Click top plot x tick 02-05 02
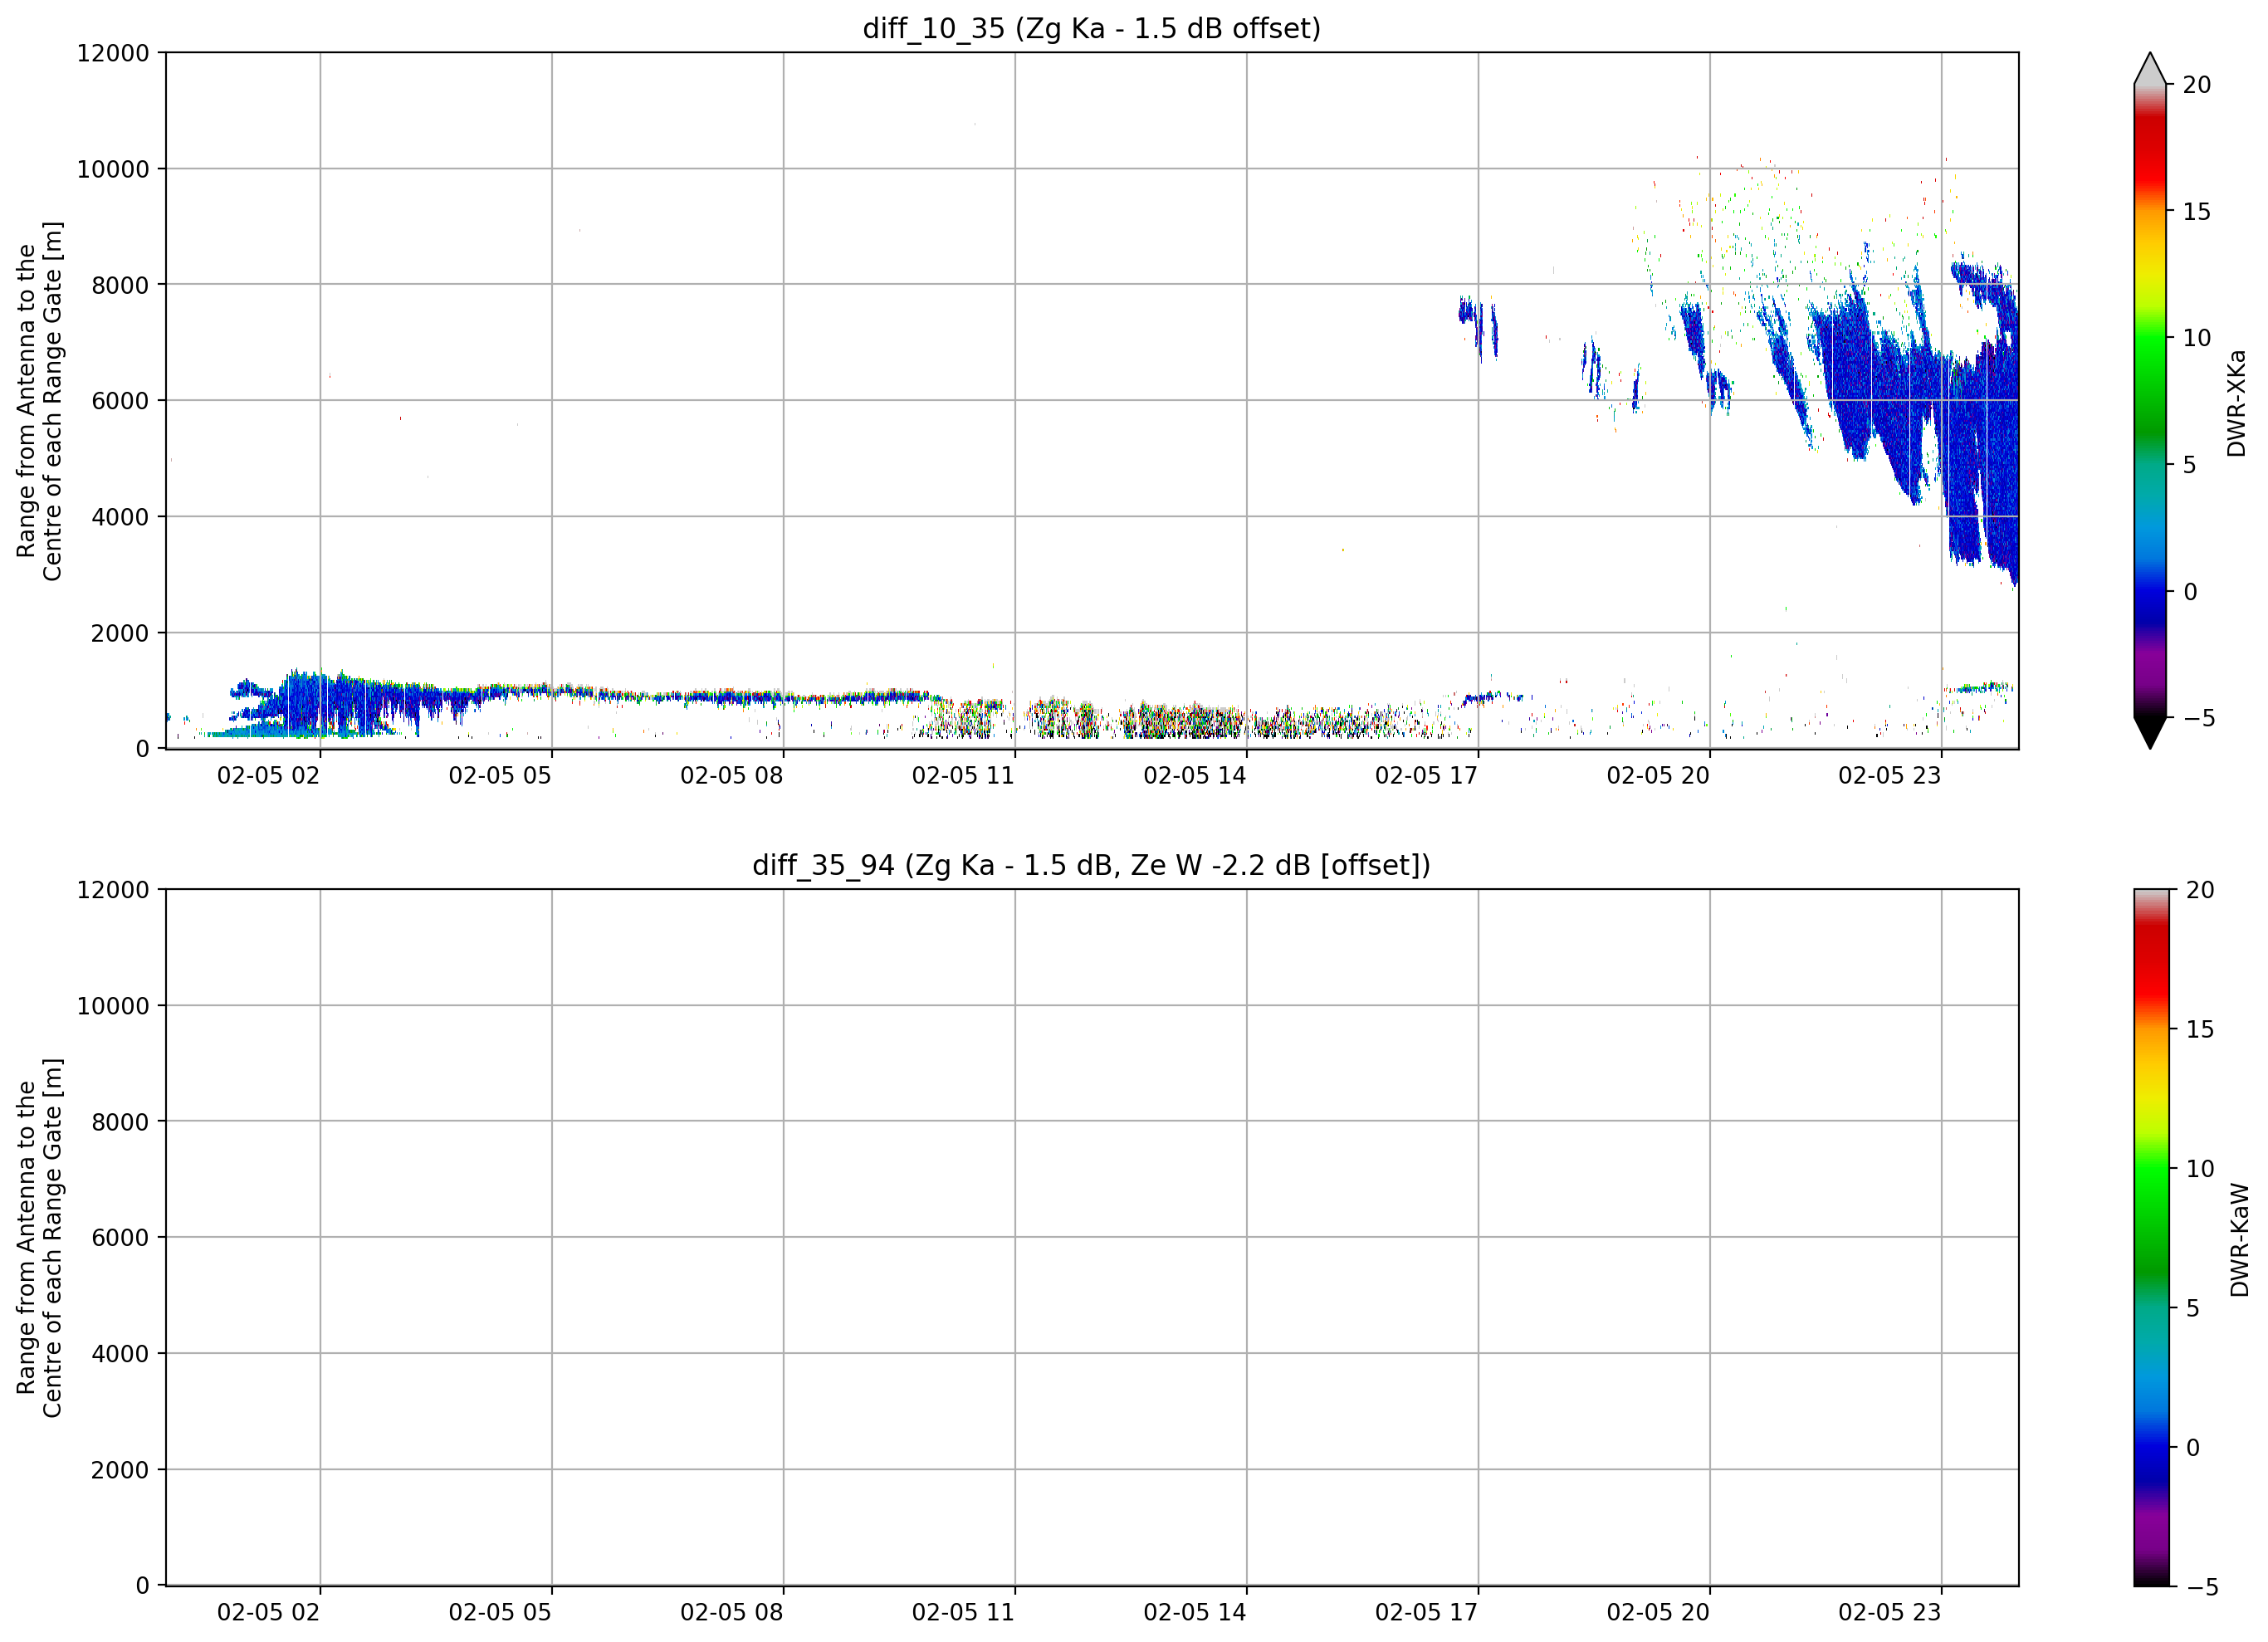This screenshot has width=2268, height=1642. (268, 776)
